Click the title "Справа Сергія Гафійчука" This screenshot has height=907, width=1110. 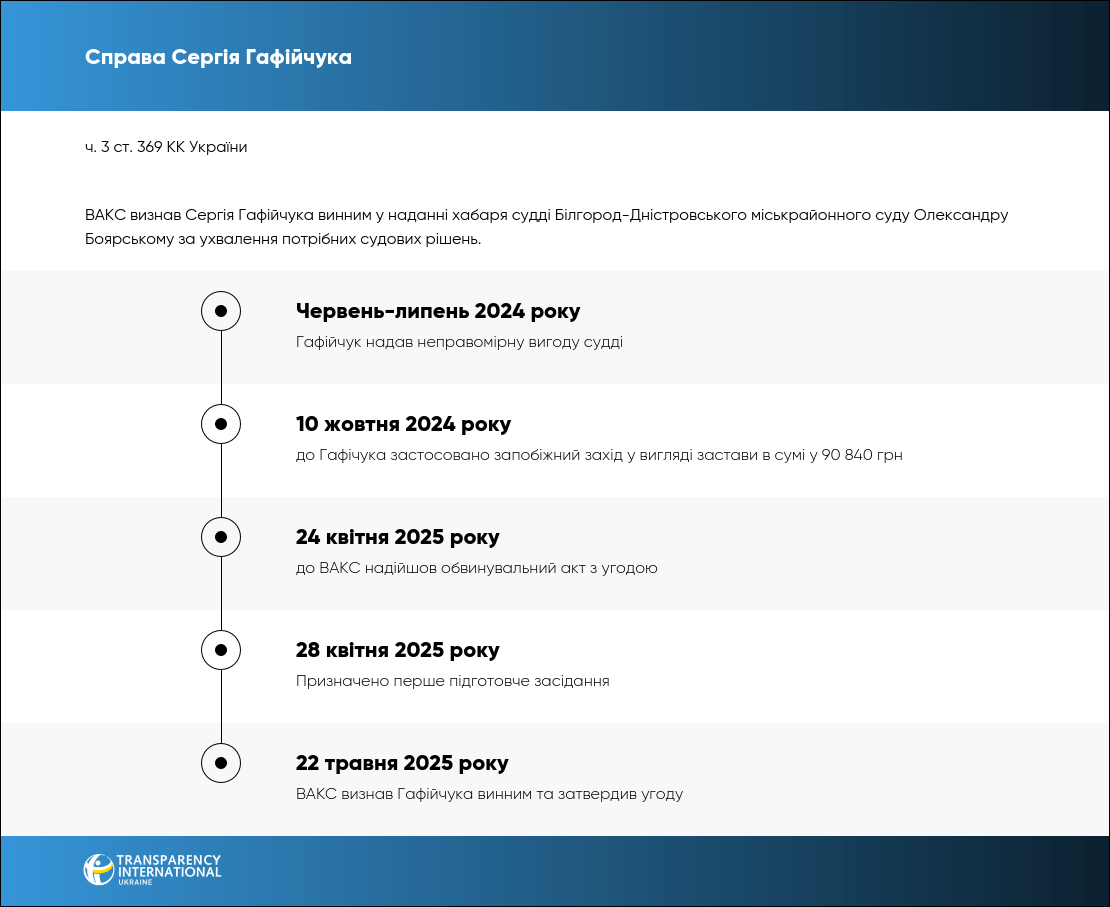[218, 57]
